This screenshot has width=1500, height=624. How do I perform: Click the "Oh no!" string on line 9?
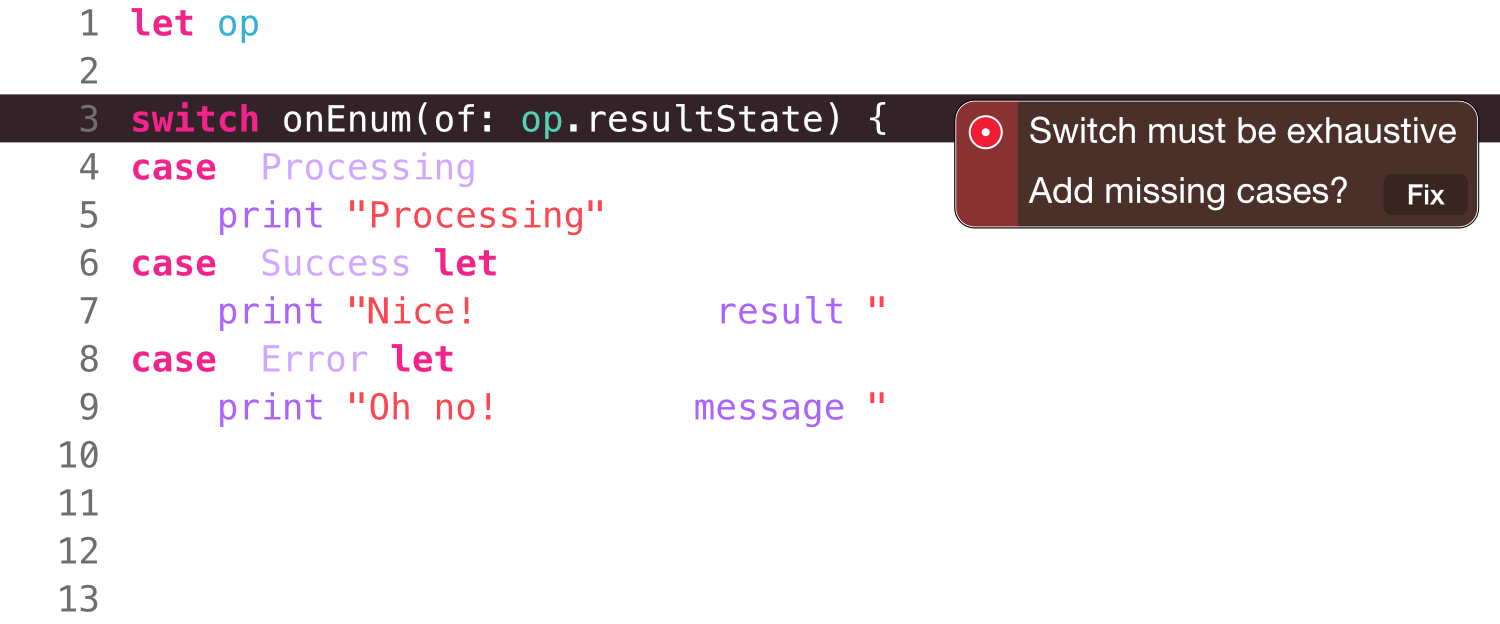click(x=422, y=407)
